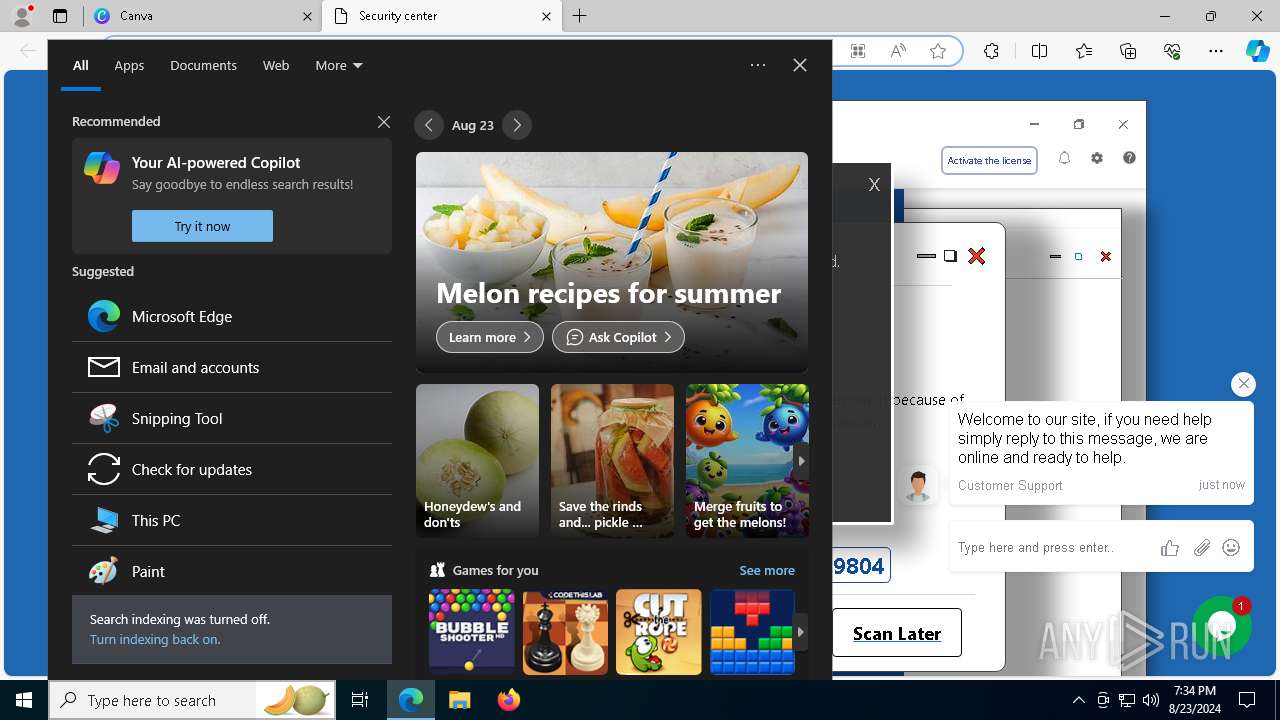Open Microsoft Edge taskbar icon

(411, 700)
